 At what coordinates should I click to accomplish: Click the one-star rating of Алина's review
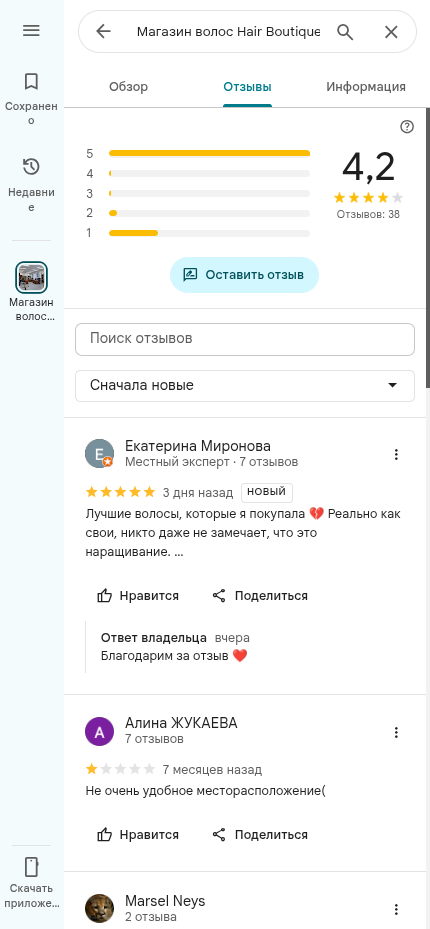pos(120,770)
